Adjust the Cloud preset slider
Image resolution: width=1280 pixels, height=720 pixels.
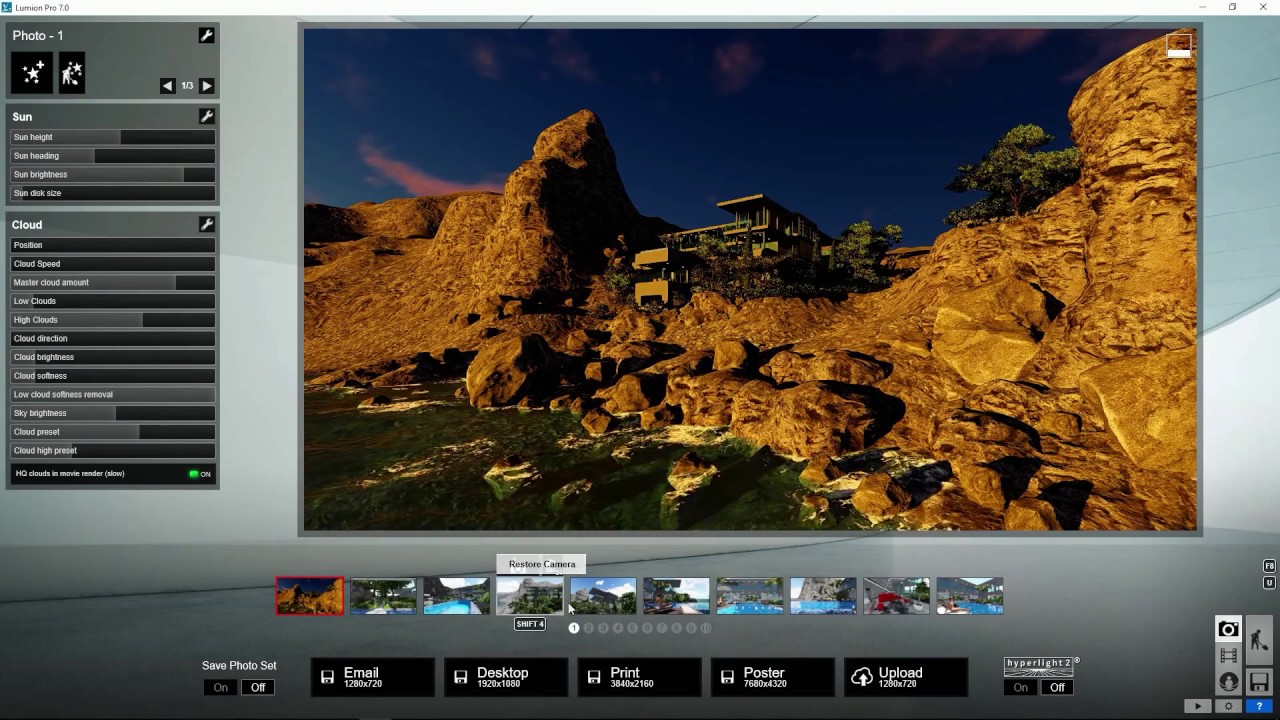pos(113,432)
